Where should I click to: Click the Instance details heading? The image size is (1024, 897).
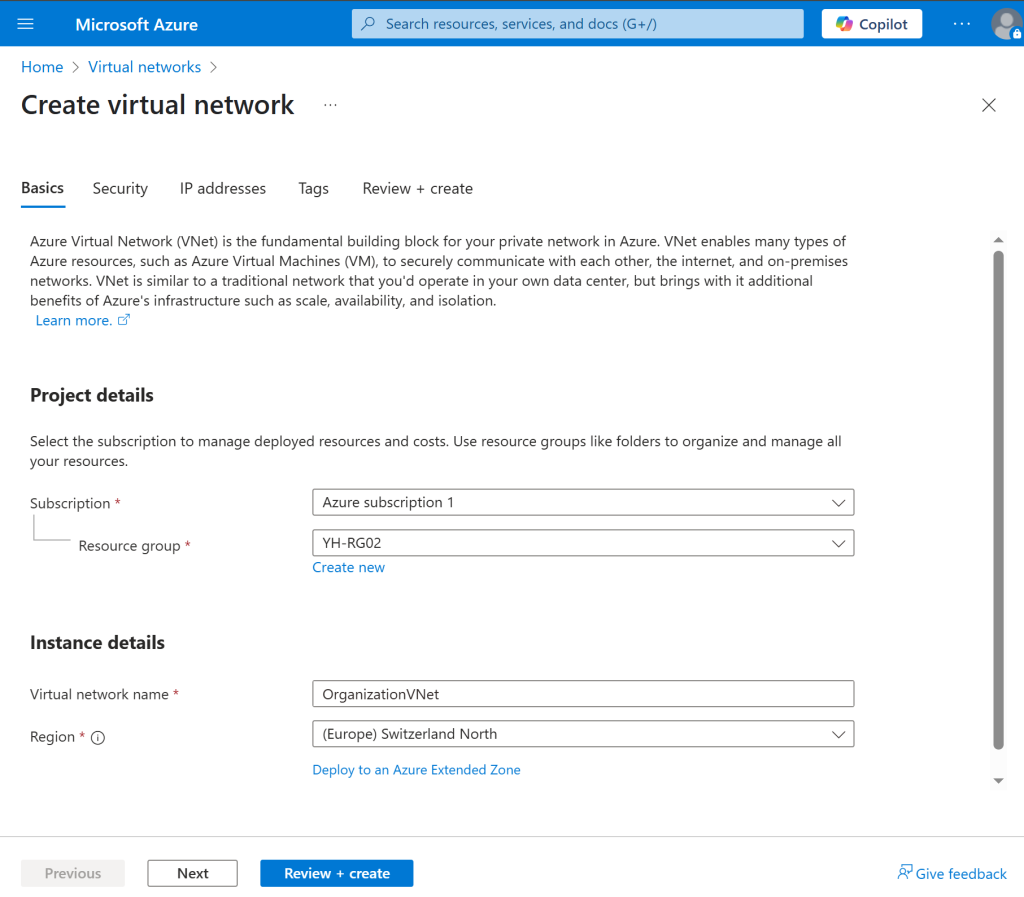pyautogui.click(x=97, y=642)
